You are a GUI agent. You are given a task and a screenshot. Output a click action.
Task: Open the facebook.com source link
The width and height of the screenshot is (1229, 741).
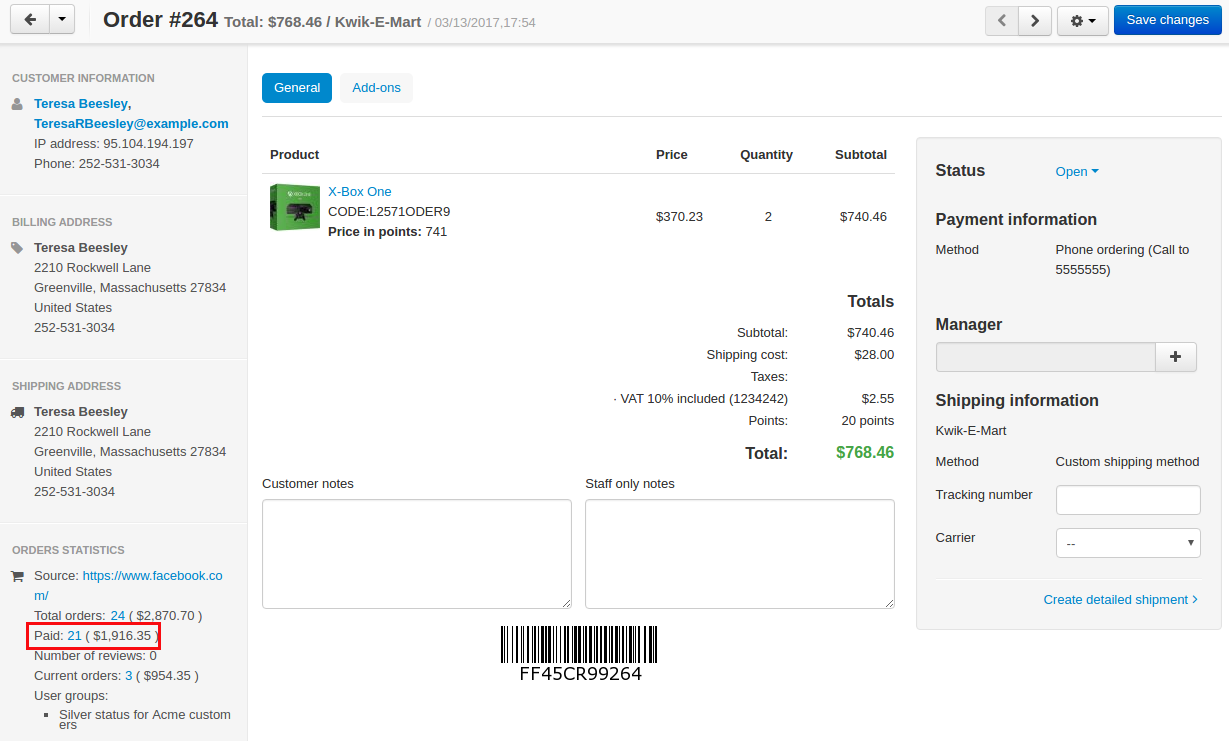click(128, 585)
